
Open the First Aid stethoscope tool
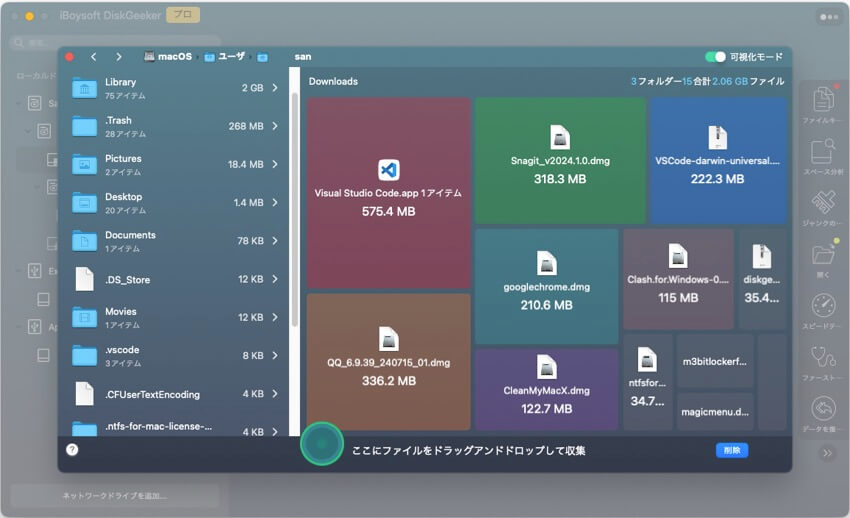click(x=823, y=362)
